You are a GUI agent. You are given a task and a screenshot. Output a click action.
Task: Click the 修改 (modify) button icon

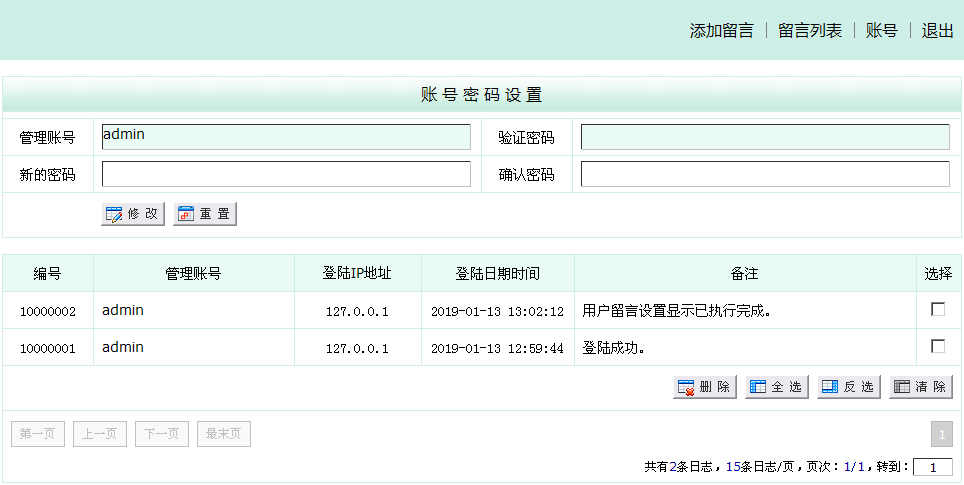[115, 214]
